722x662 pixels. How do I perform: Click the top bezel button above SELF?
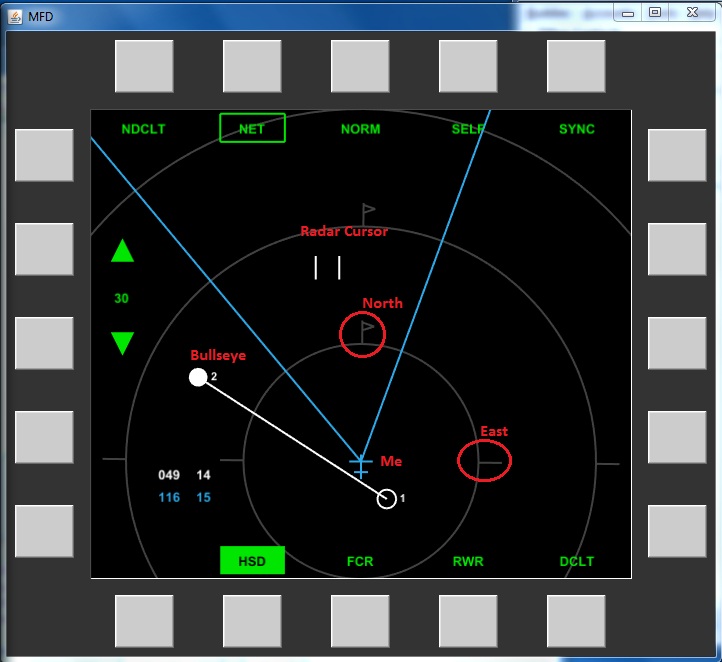pos(468,66)
